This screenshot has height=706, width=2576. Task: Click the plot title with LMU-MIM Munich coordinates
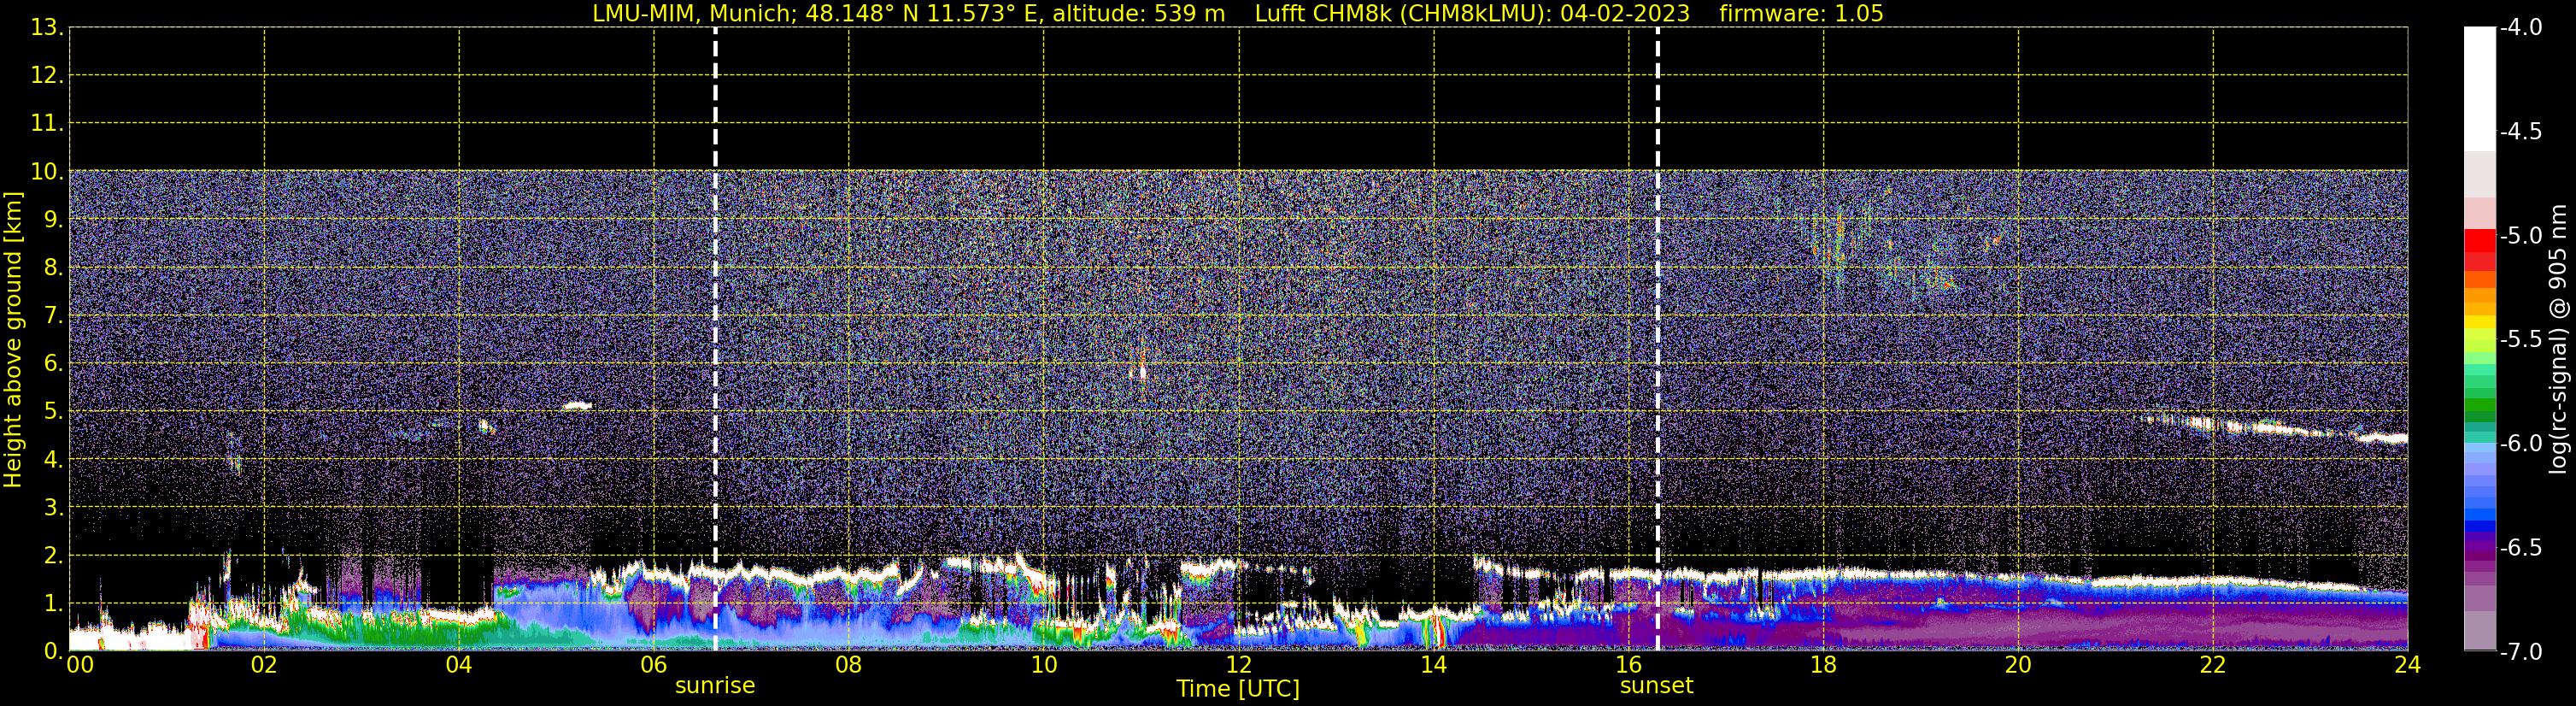point(1238,13)
